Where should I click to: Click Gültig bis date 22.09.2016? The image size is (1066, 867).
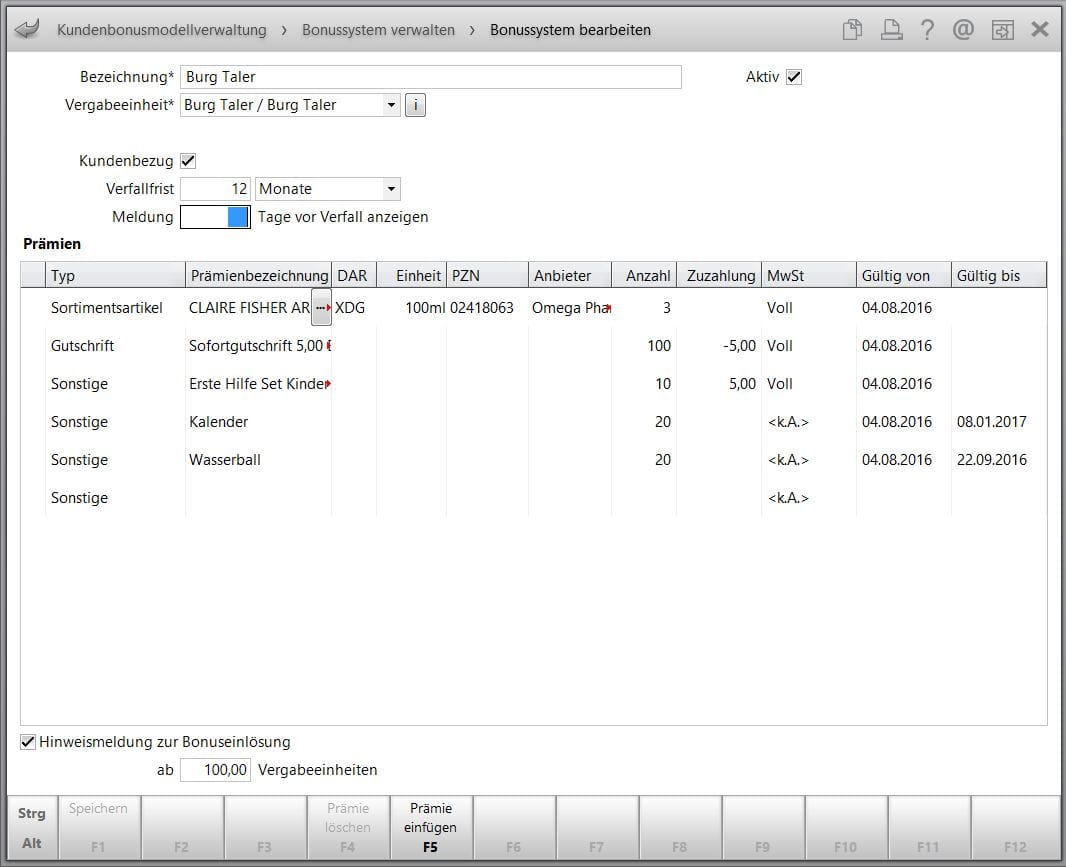tap(991, 460)
